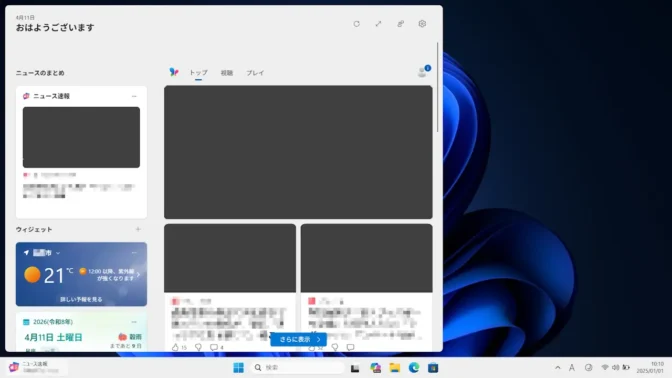The width and height of the screenshot is (672, 378).
Task: Click the battery tray icon
Action: pos(626,368)
